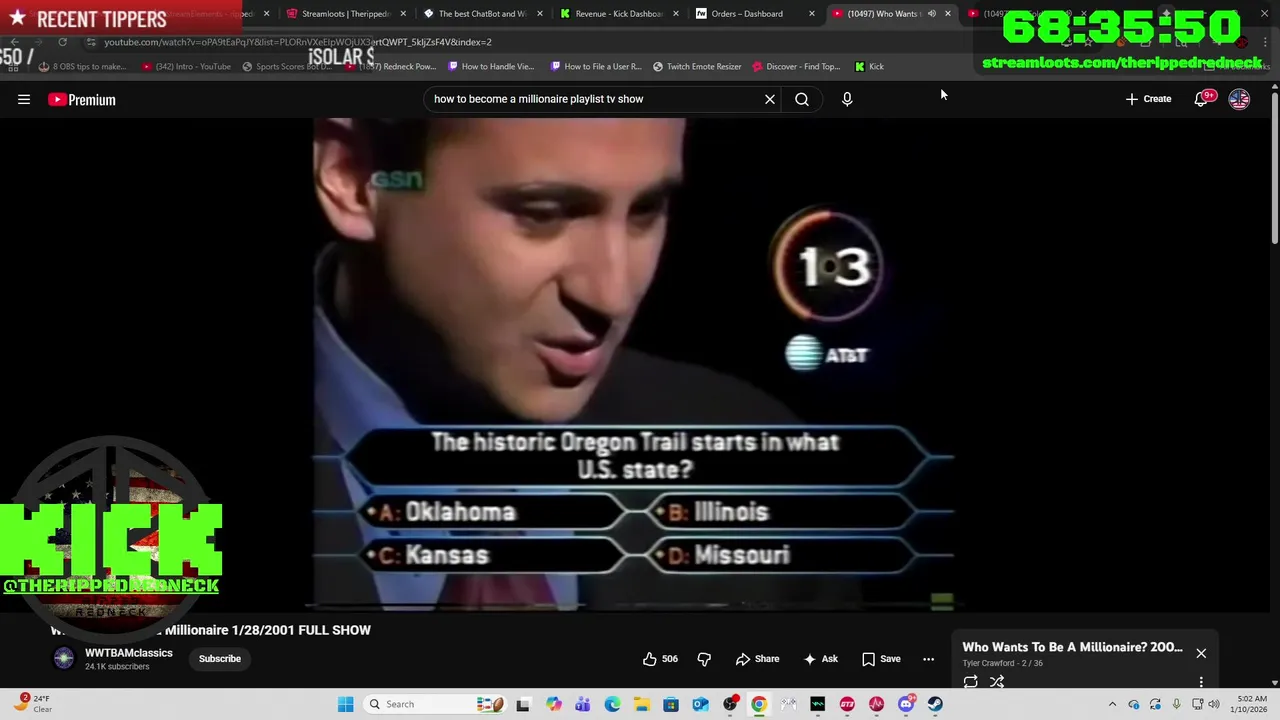Close the Streamloots tab
This screenshot has height=720, width=1280.
click(403, 14)
